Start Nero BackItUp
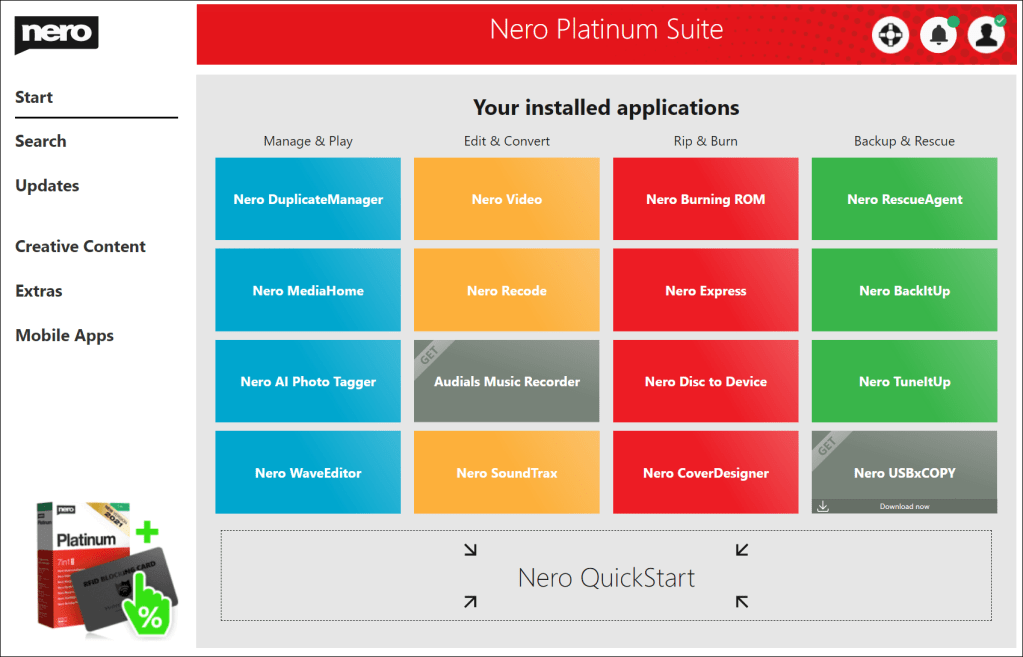This screenshot has width=1023, height=657. pyautogui.click(x=904, y=290)
